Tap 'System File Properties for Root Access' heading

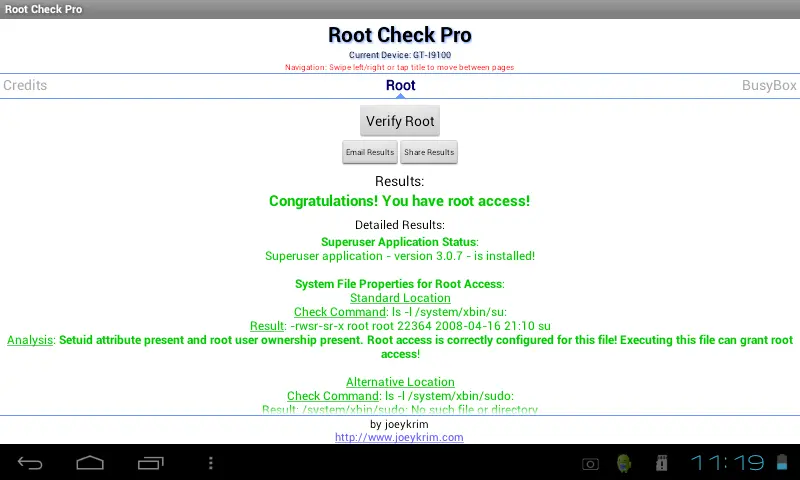click(x=400, y=284)
